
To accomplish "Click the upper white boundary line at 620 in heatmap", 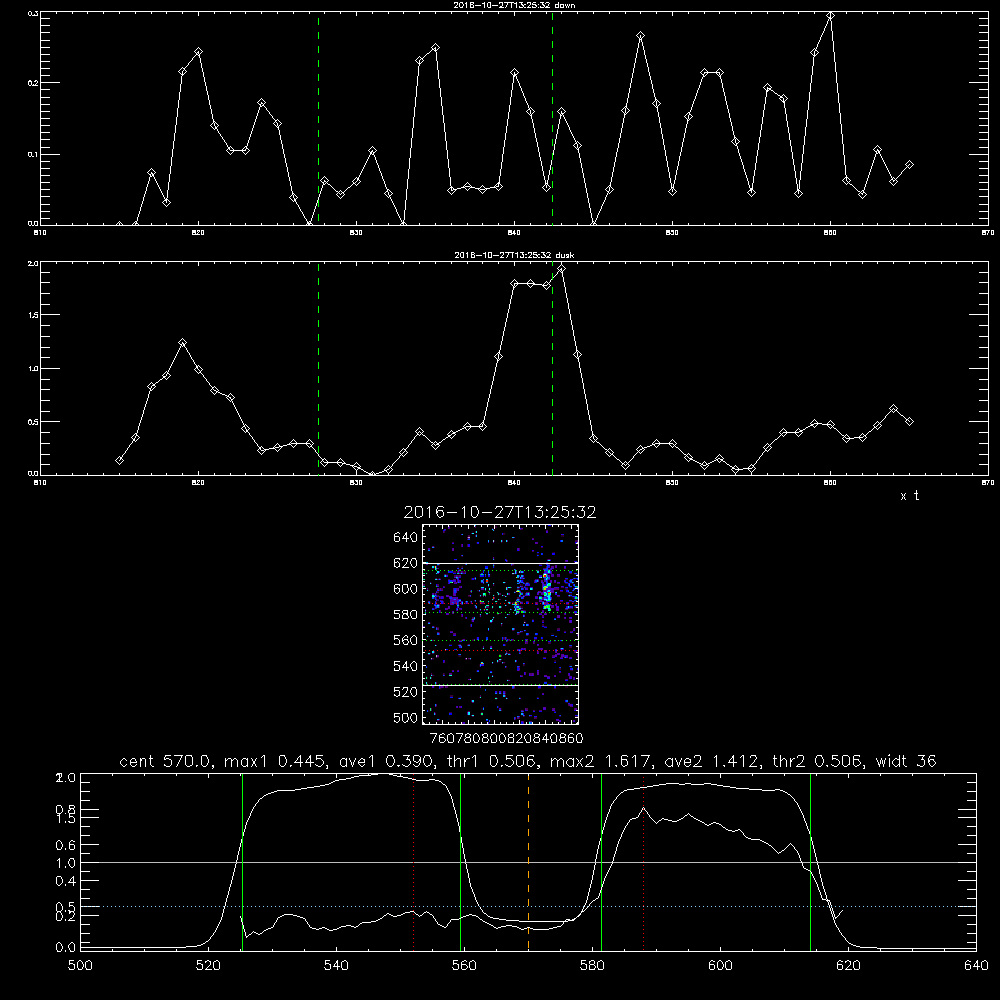I will pos(500,563).
